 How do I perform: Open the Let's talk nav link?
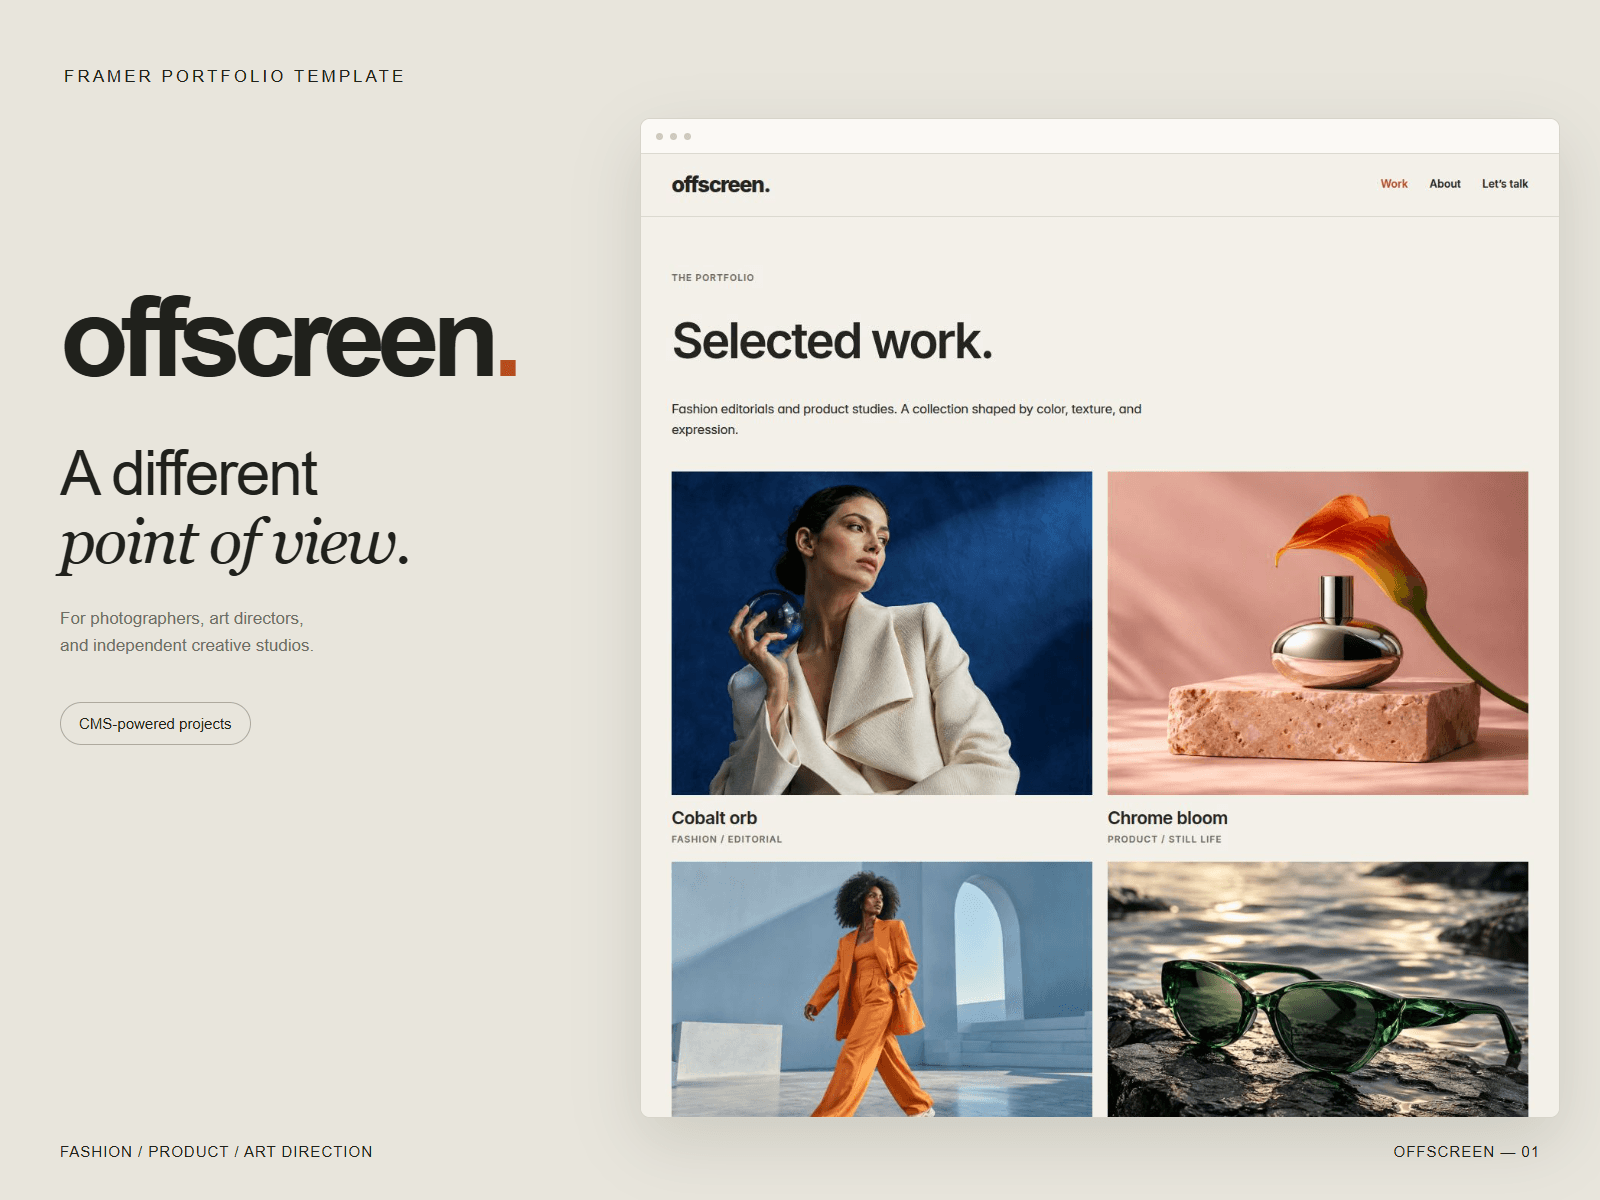tap(1505, 184)
